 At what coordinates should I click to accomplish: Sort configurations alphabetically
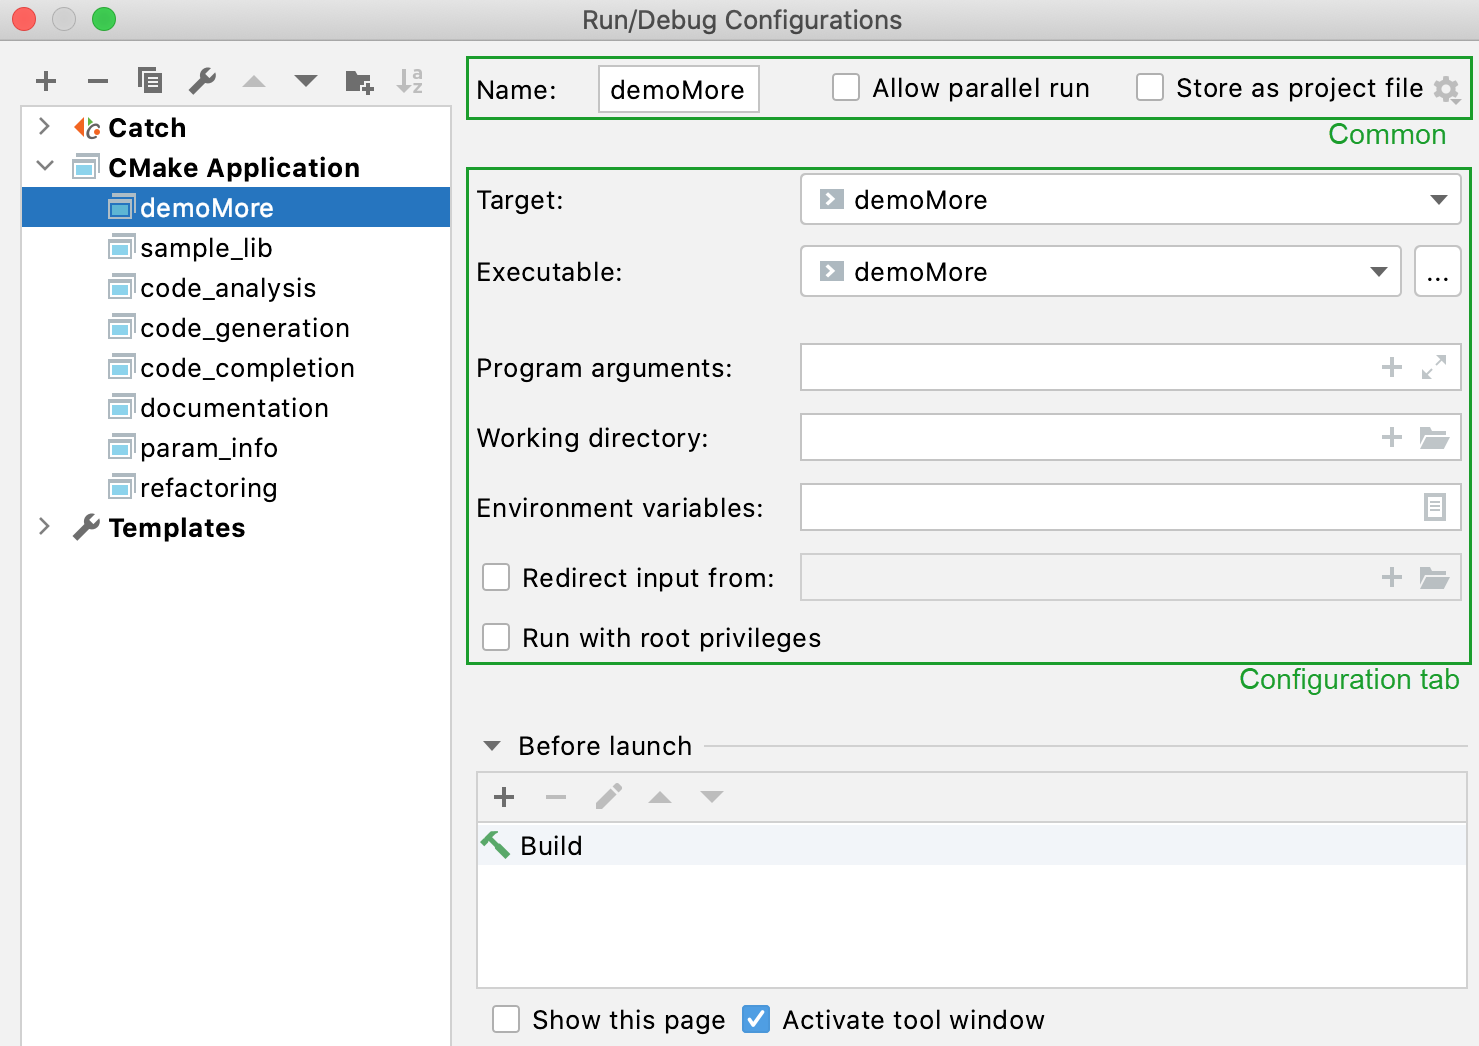click(410, 81)
